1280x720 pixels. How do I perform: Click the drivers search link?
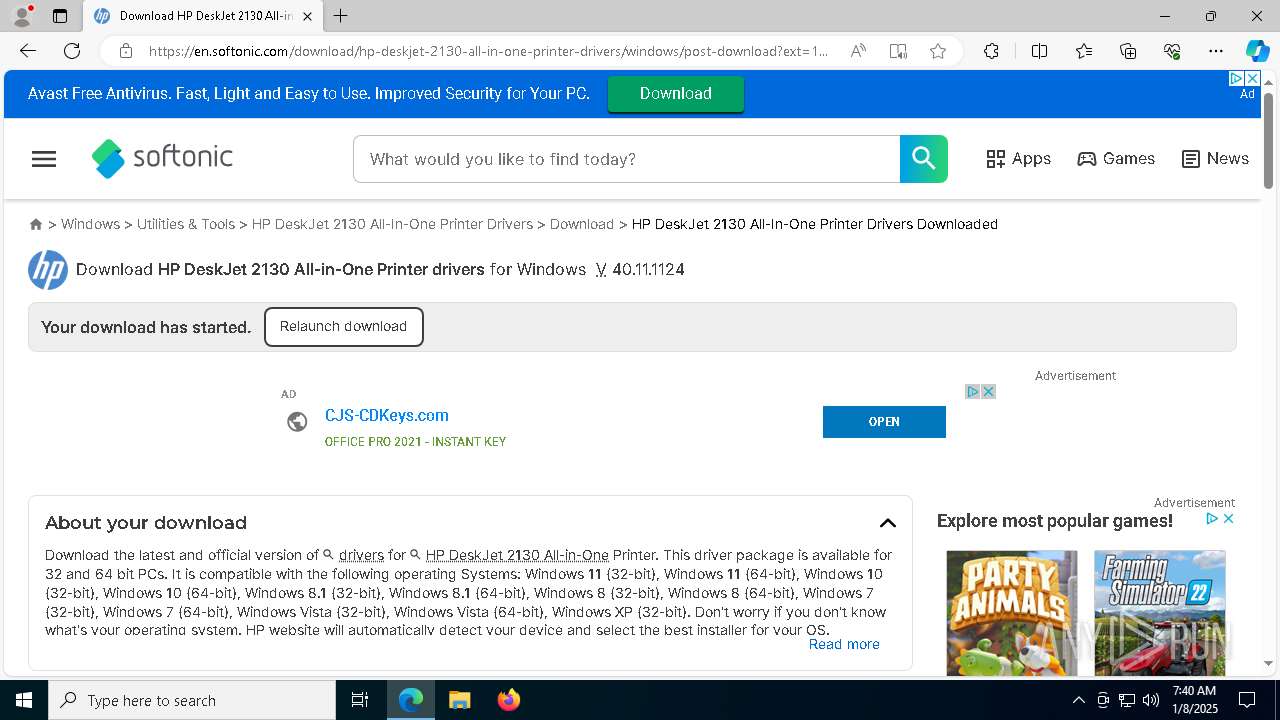pyautogui.click(x=361, y=555)
